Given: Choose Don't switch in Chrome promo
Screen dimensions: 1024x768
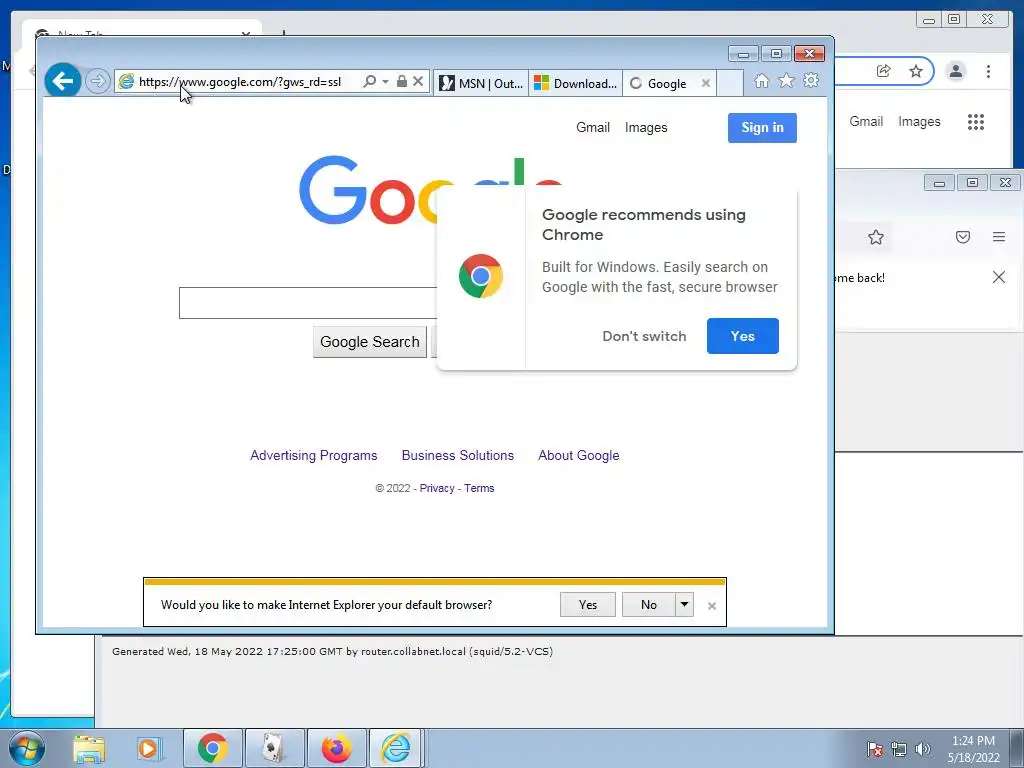Looking at the screenshot, I should pyautogui.click(x=644, y=336).
